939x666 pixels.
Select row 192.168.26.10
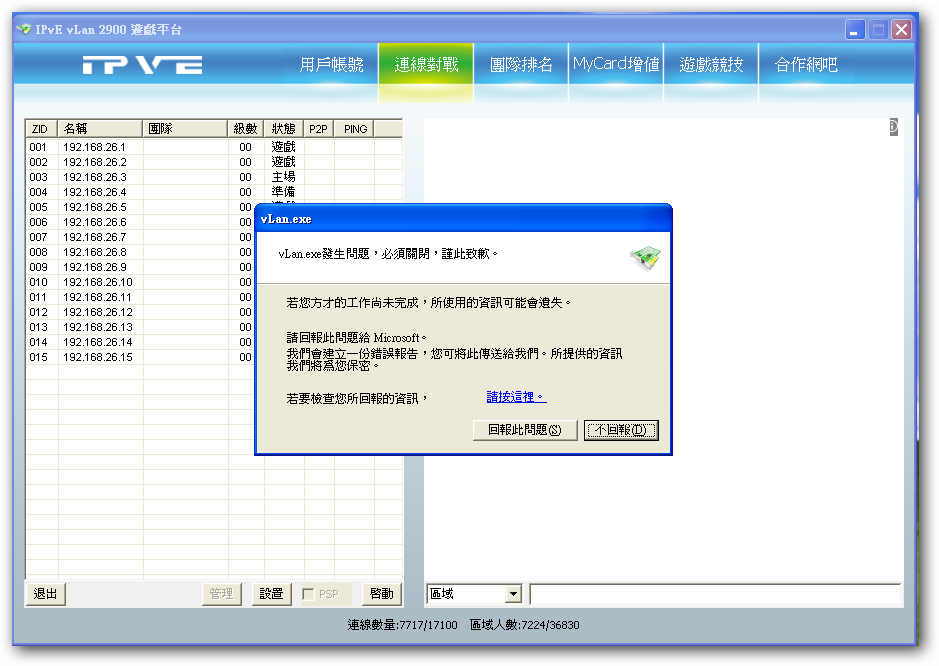click(x=140, y=281)
